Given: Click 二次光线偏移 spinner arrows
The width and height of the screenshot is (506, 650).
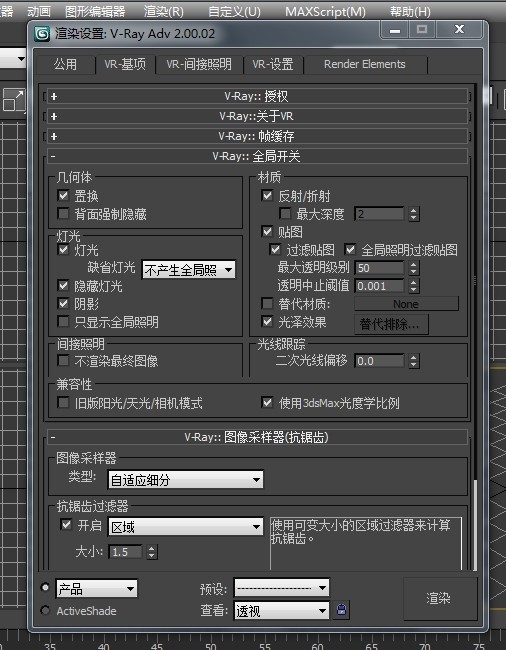Looking at the screenshot, I should tap(414, 361).
